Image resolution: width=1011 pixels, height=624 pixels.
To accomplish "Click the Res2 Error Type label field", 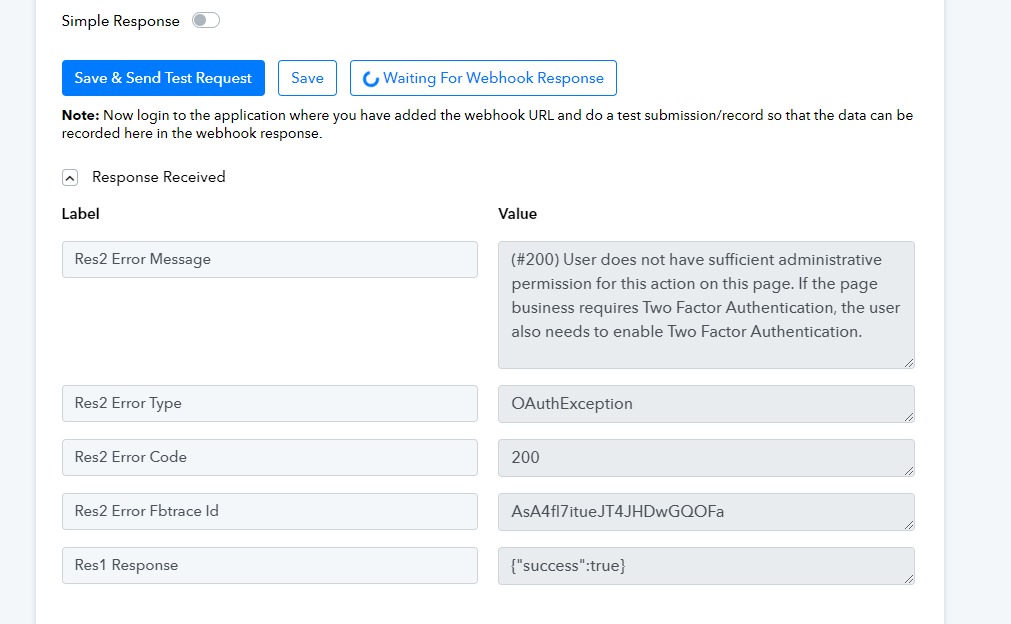I will coord(270,404).
